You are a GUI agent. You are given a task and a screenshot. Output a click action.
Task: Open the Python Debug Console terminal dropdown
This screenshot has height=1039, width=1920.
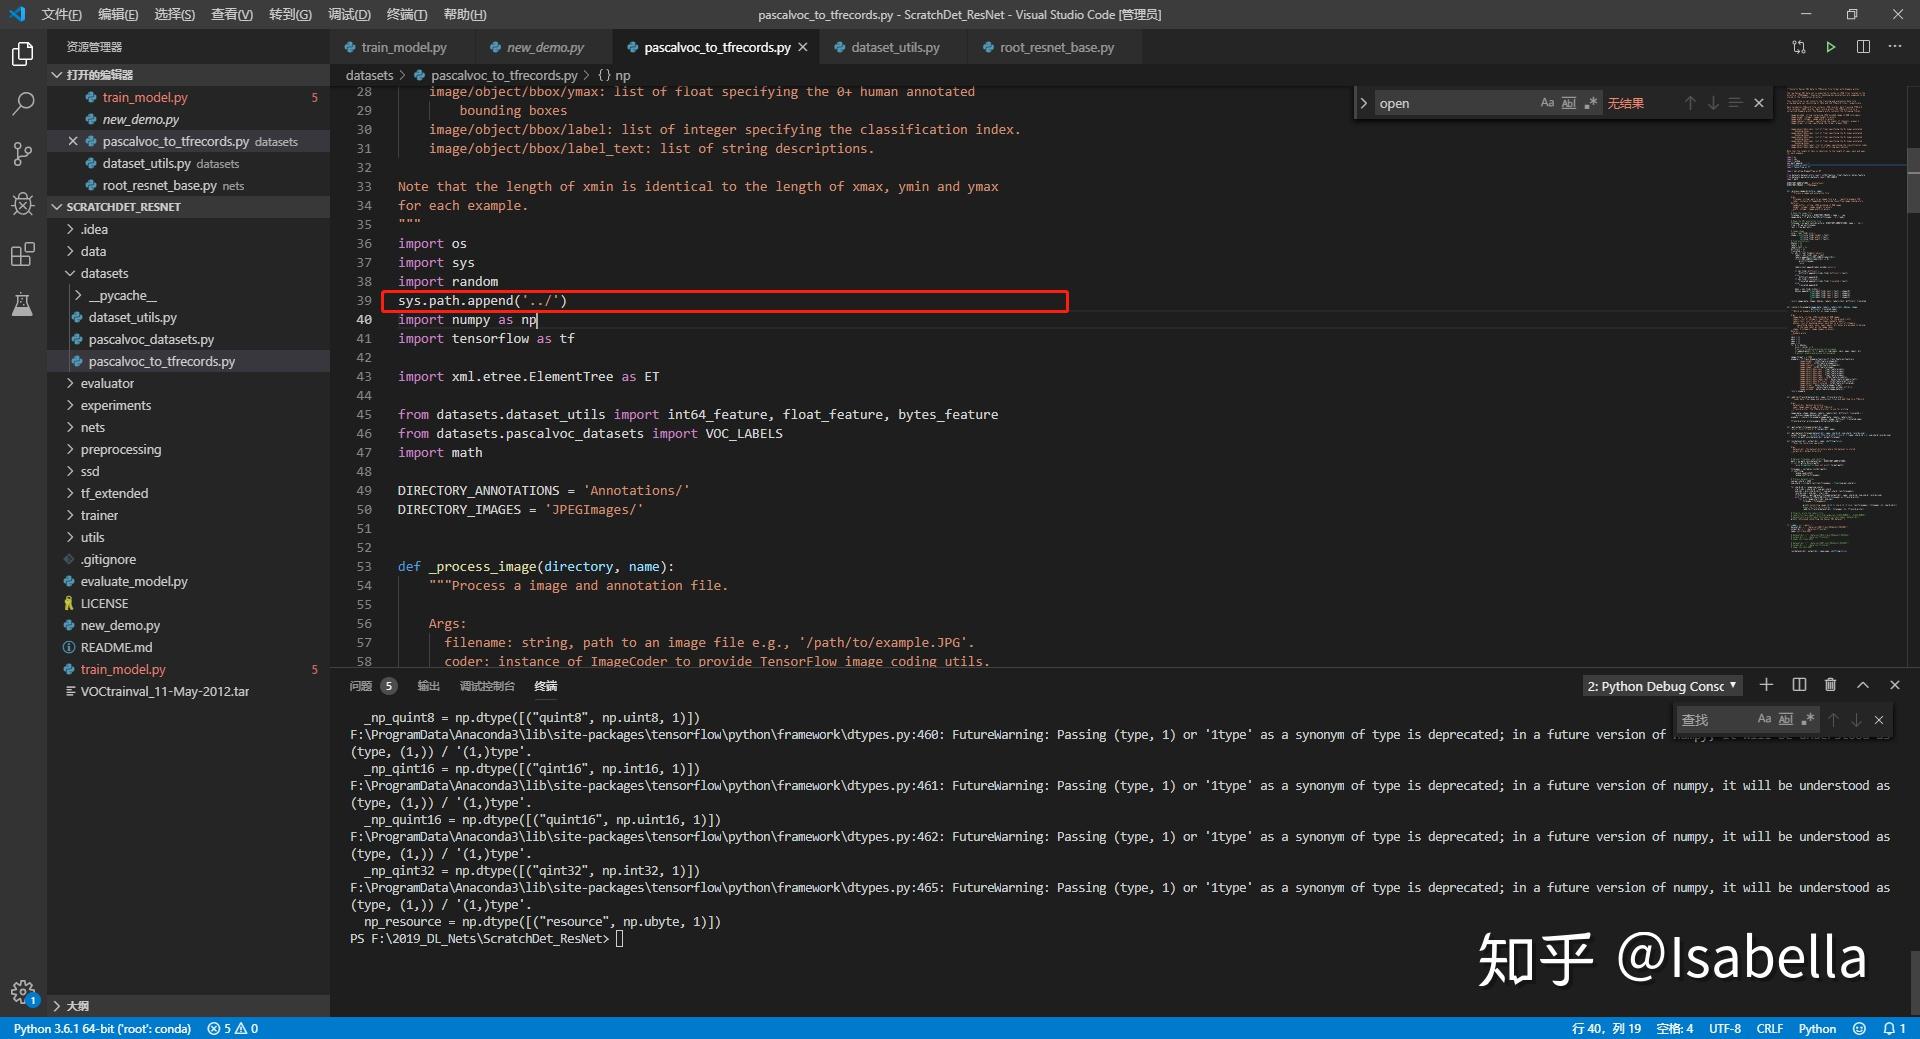coord(1661,686)
